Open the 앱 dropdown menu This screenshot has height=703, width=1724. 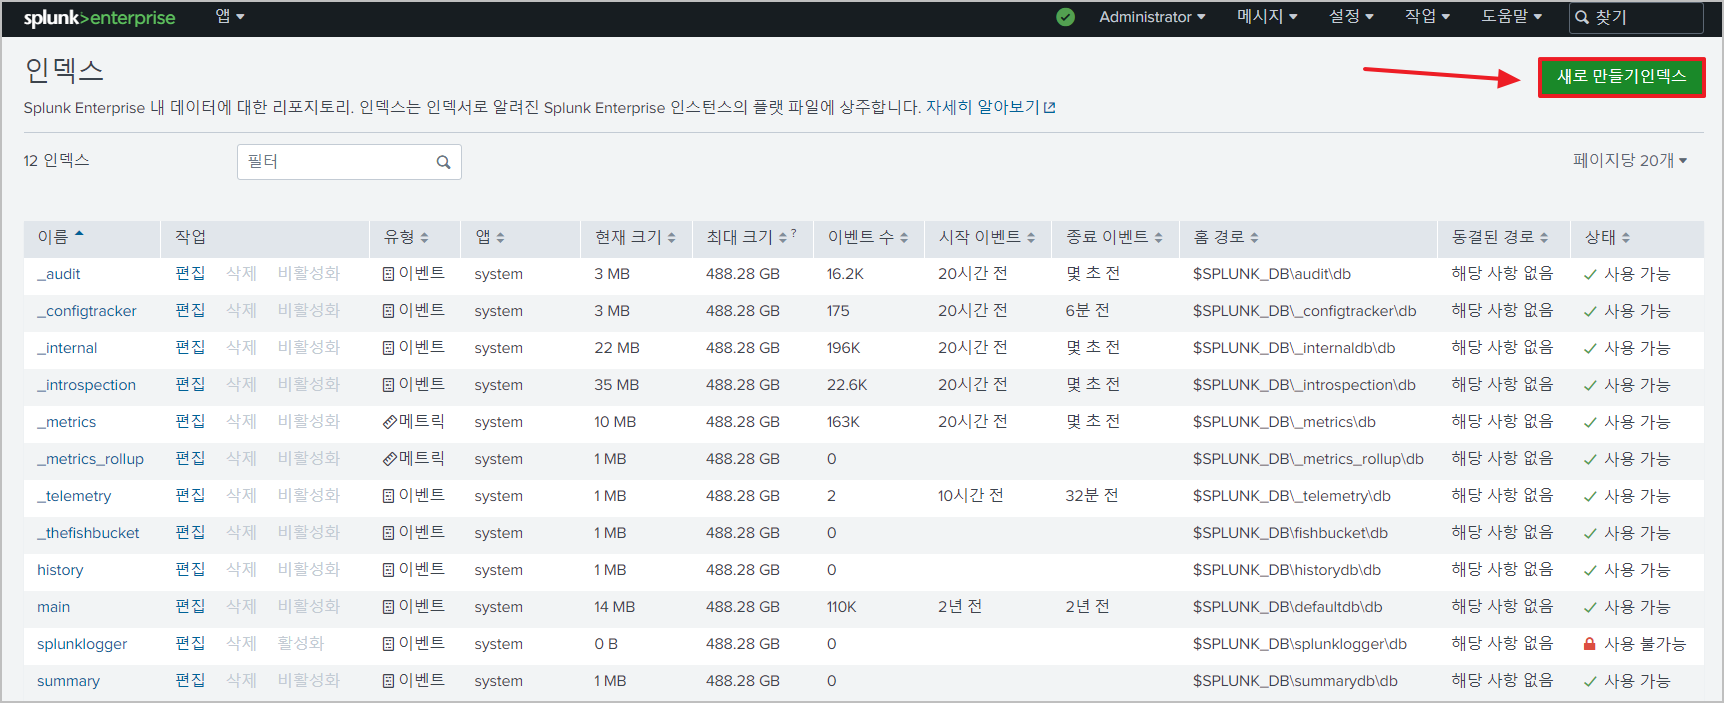pyautogui.click(x=230, y=16)
